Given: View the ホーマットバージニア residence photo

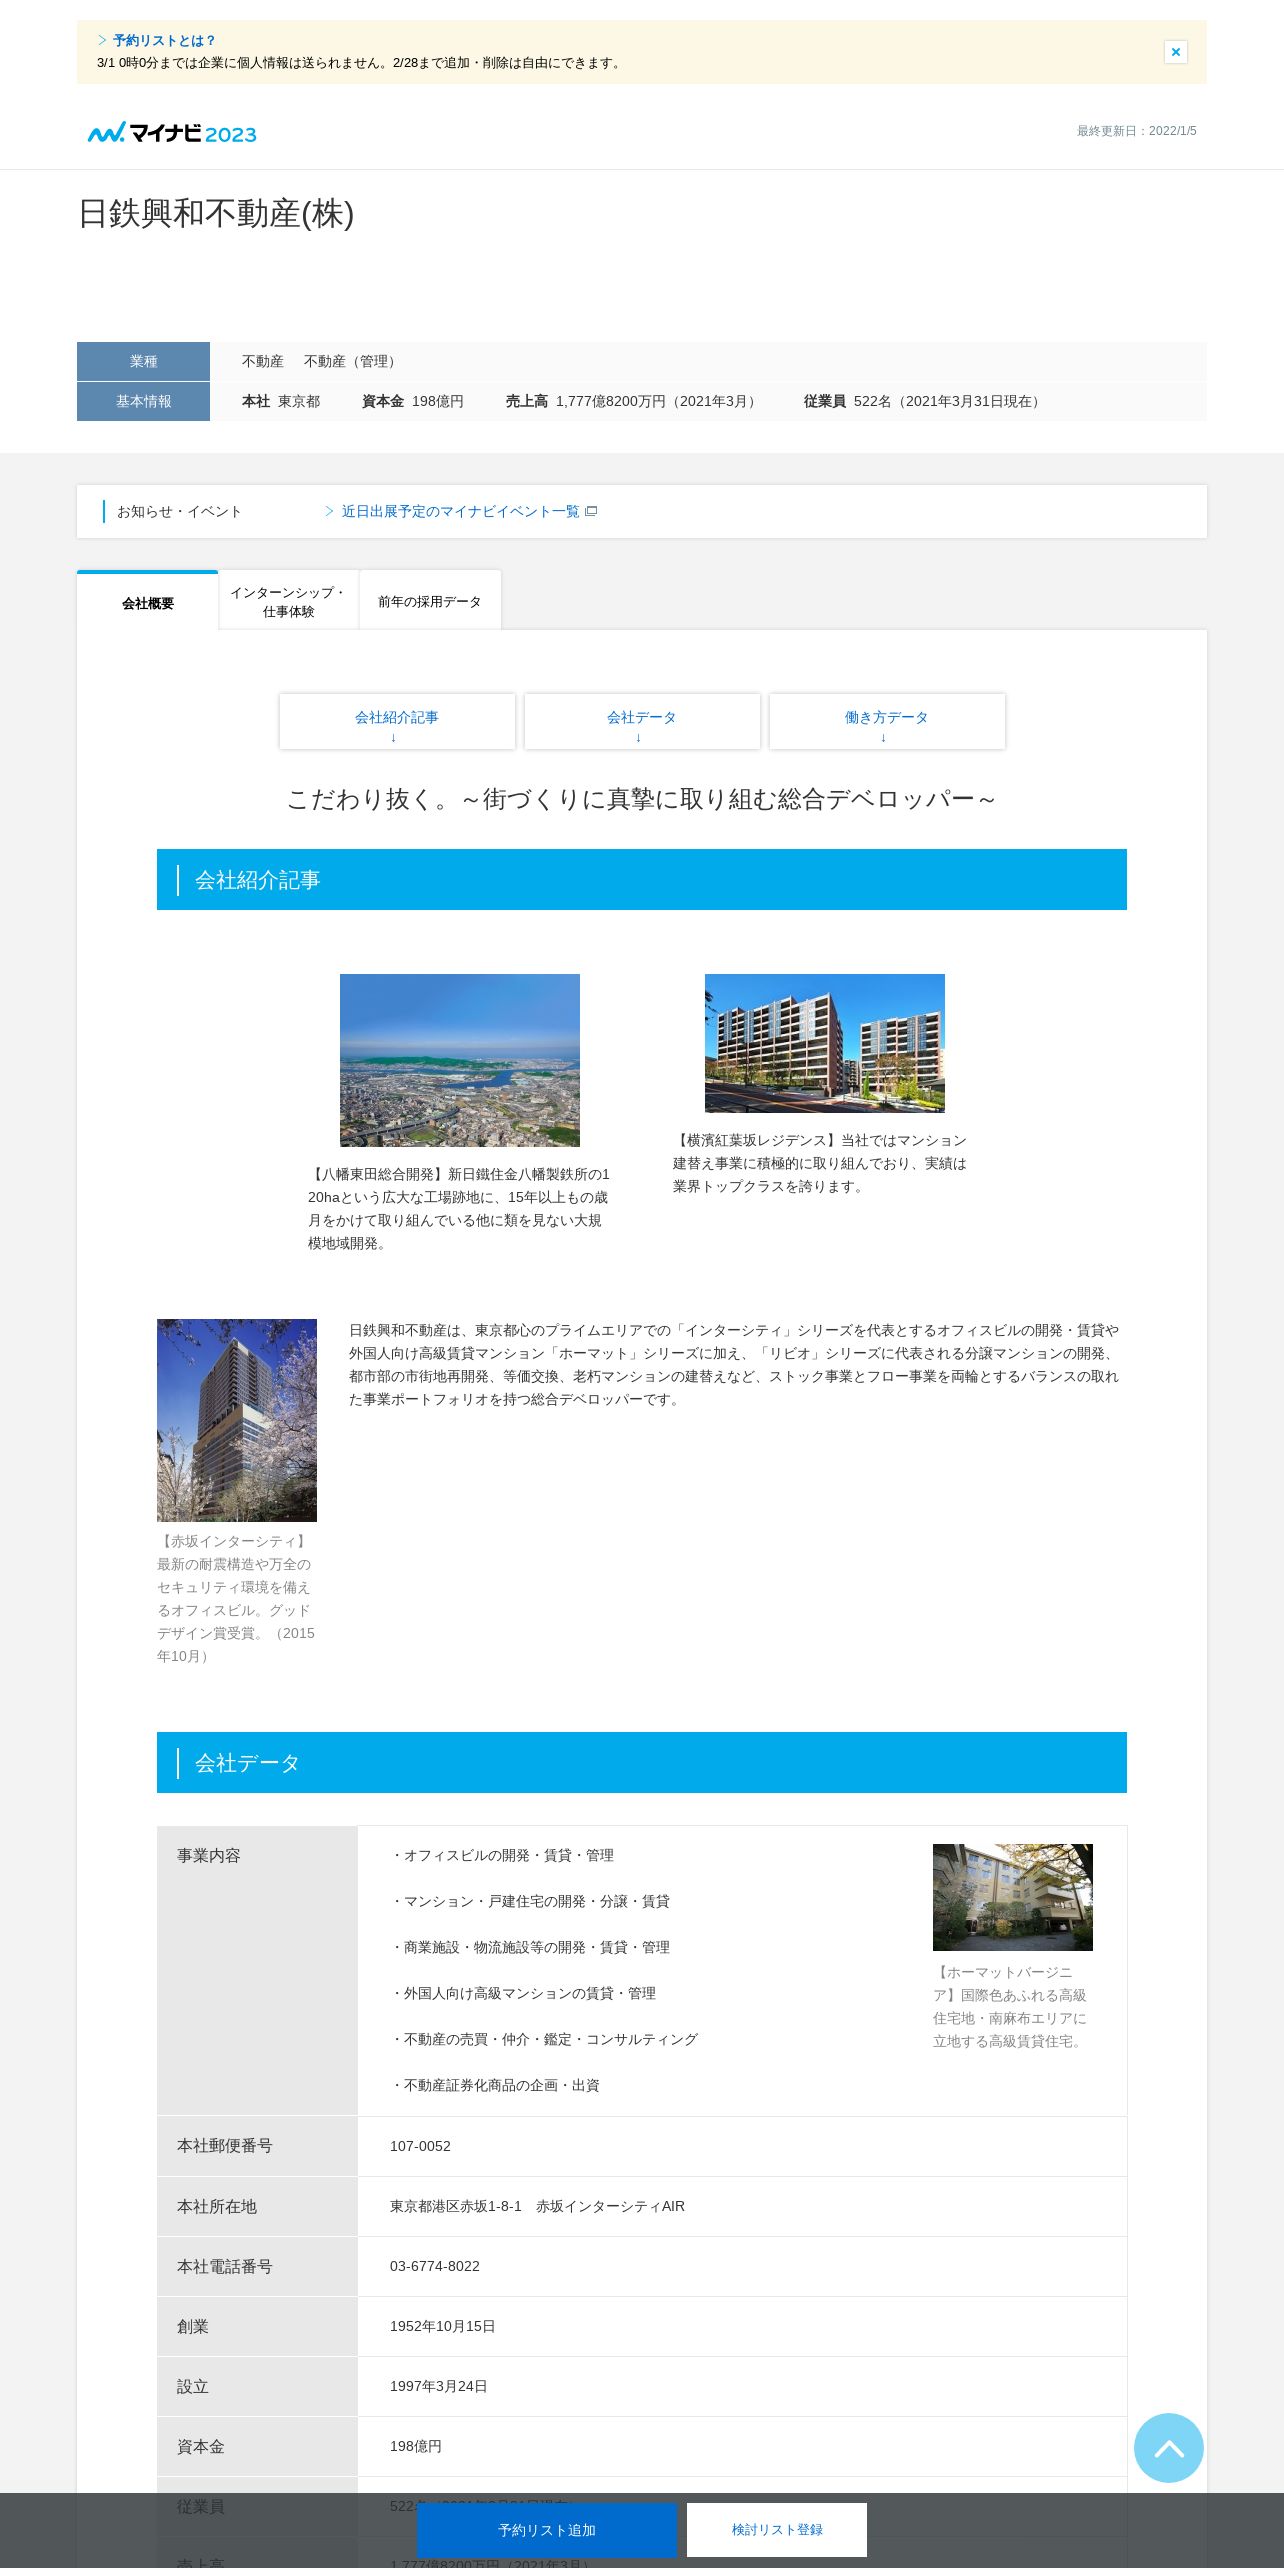Looking at the screenshot, I should [x=1013, y=1897].
